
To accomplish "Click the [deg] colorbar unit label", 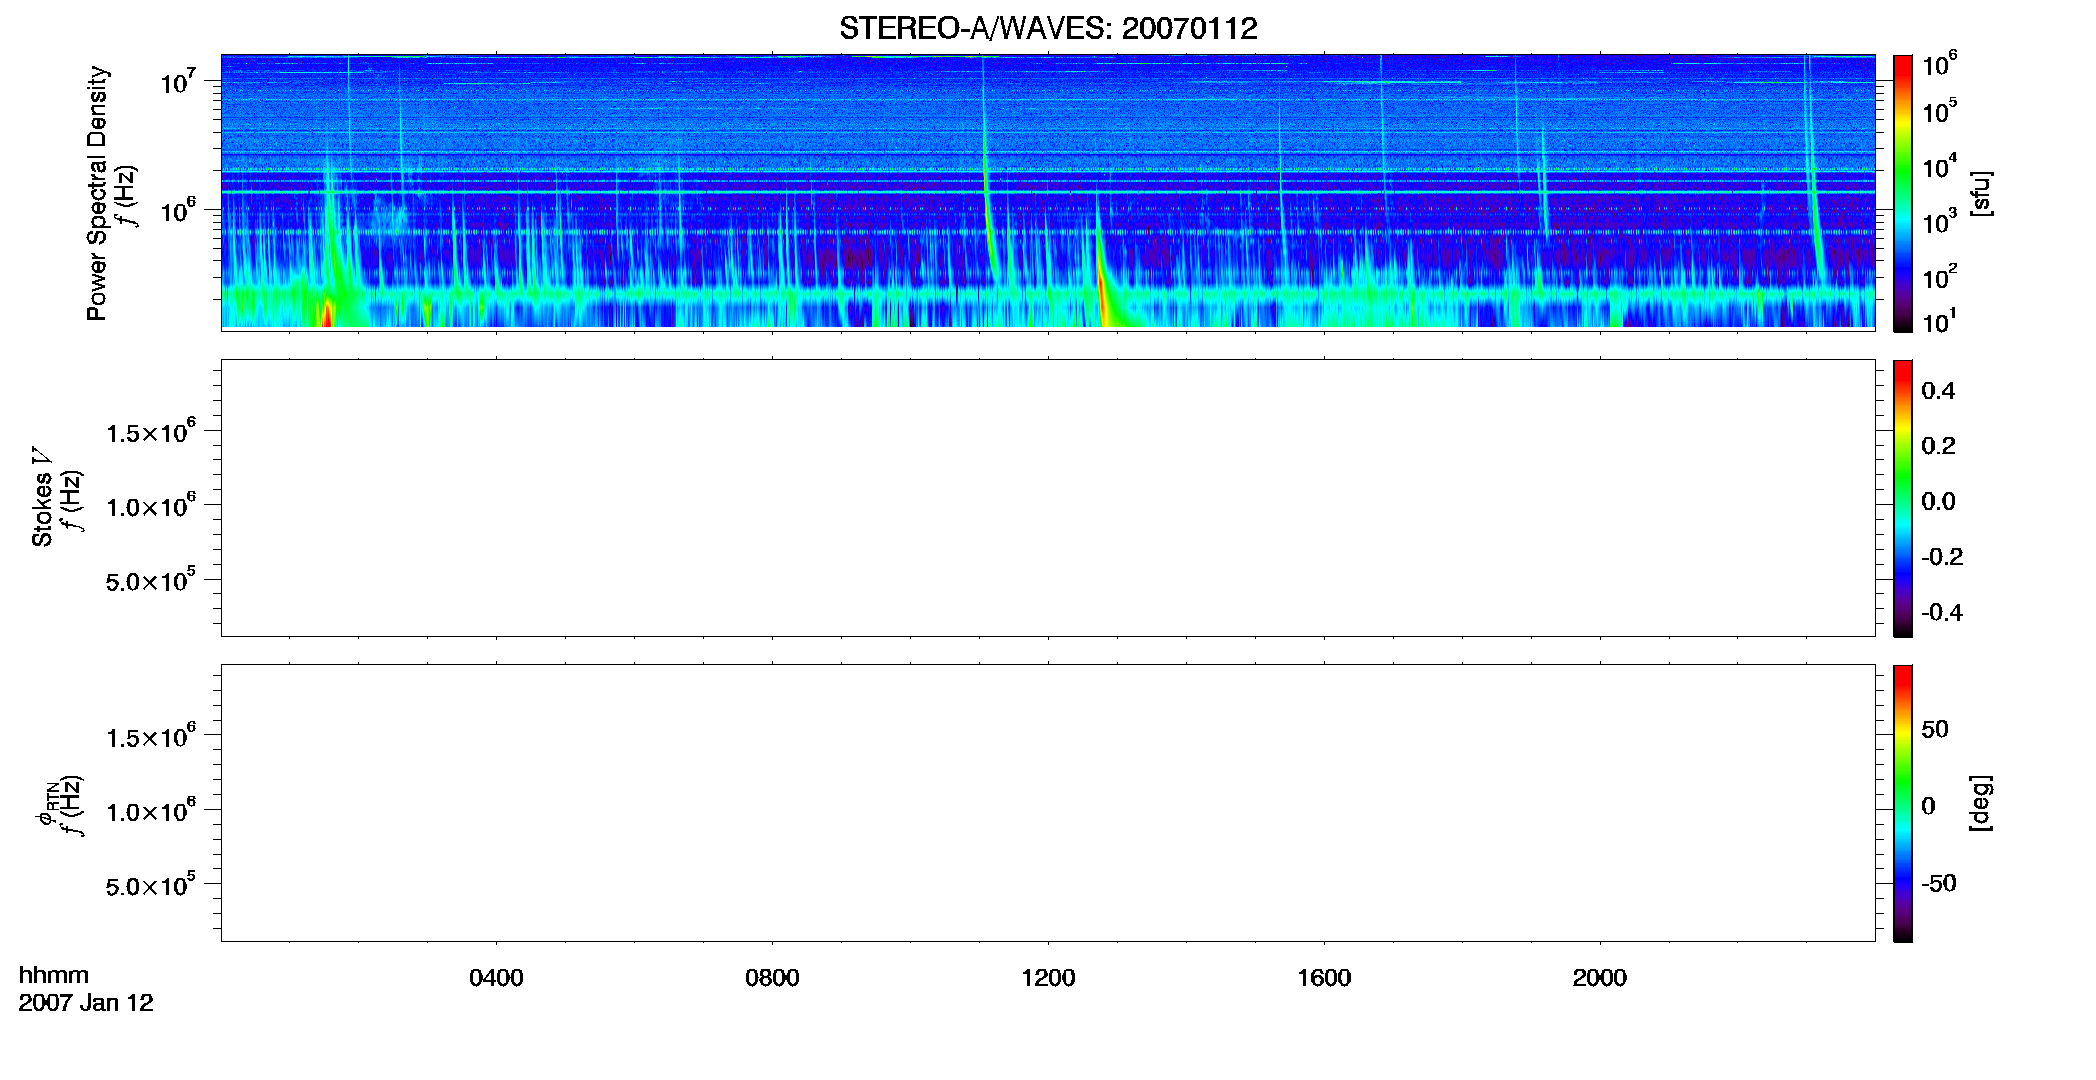I will [1981, 803].
